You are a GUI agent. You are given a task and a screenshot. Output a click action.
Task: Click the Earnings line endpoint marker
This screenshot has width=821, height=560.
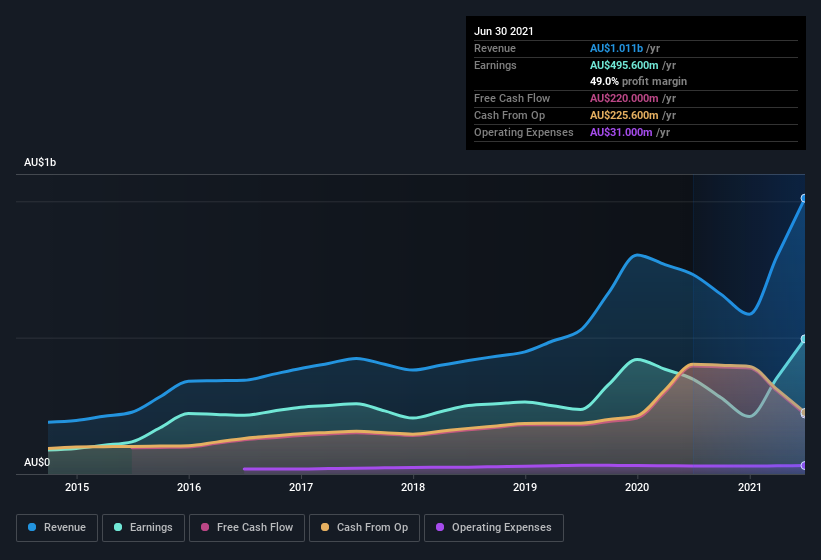click(804, 339)
